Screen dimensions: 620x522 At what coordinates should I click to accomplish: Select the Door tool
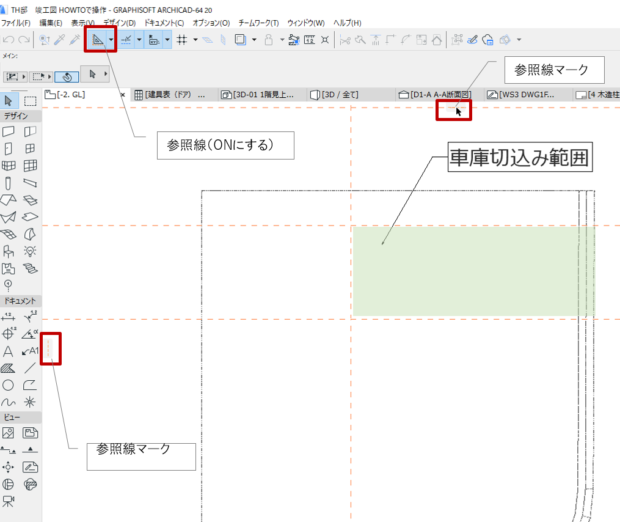click(8, 149)
